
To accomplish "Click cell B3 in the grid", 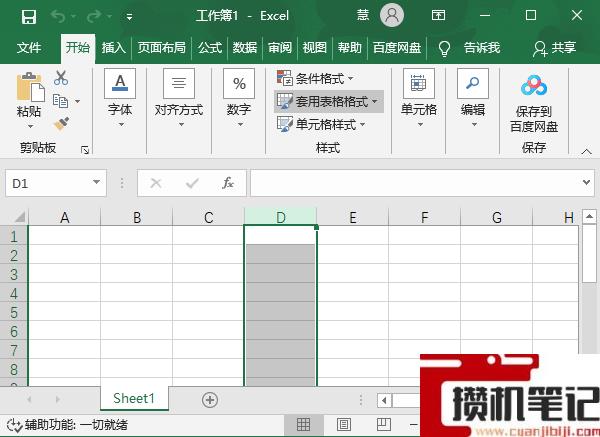I will point(137,274).
